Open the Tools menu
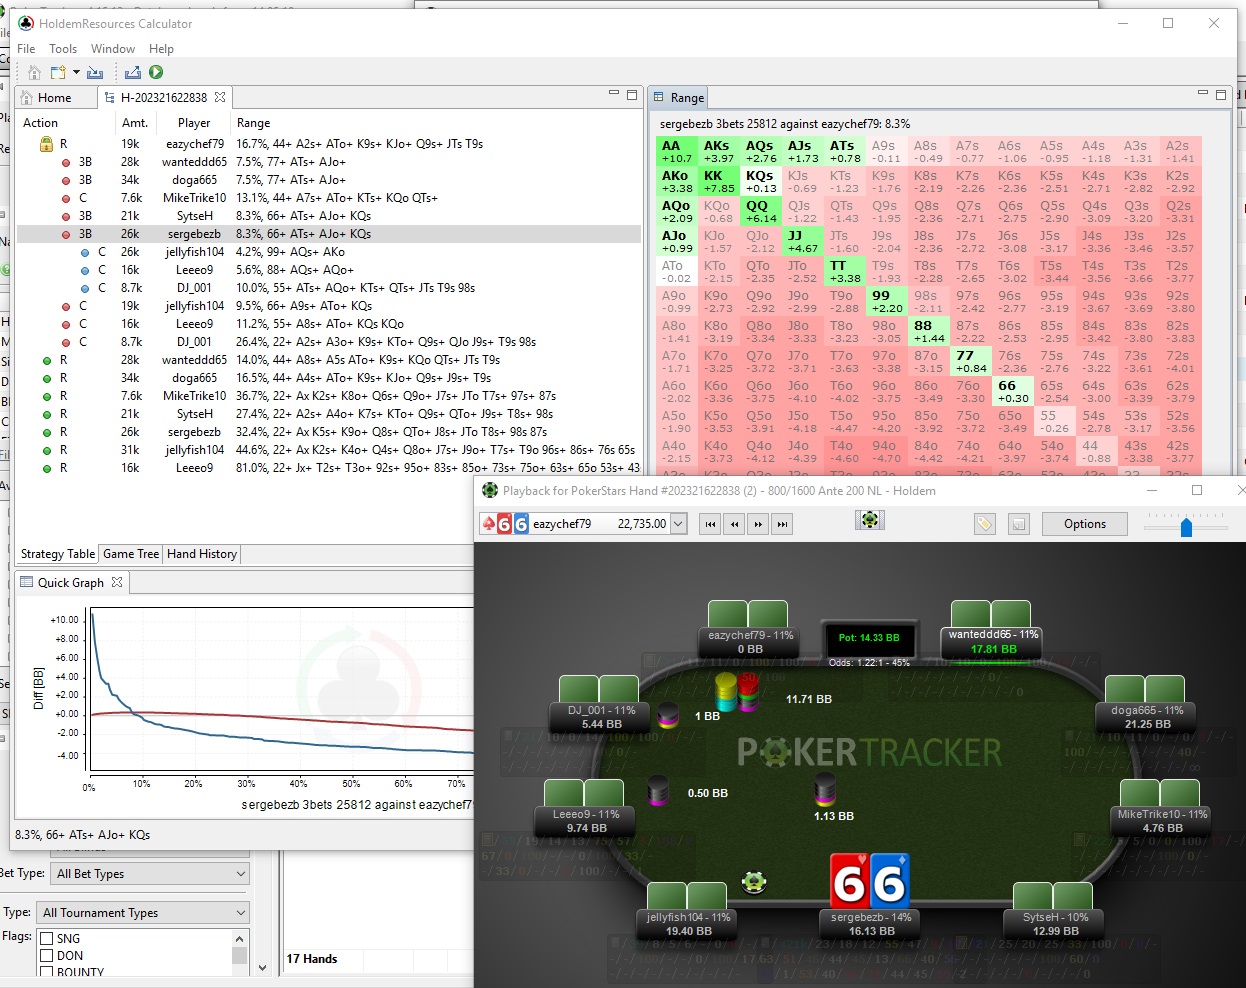This screenshot has height=988, width=1246. coord(63,48)
